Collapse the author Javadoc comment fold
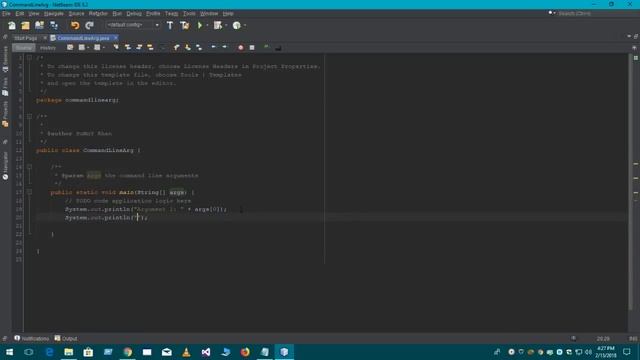 click(29, 117)
